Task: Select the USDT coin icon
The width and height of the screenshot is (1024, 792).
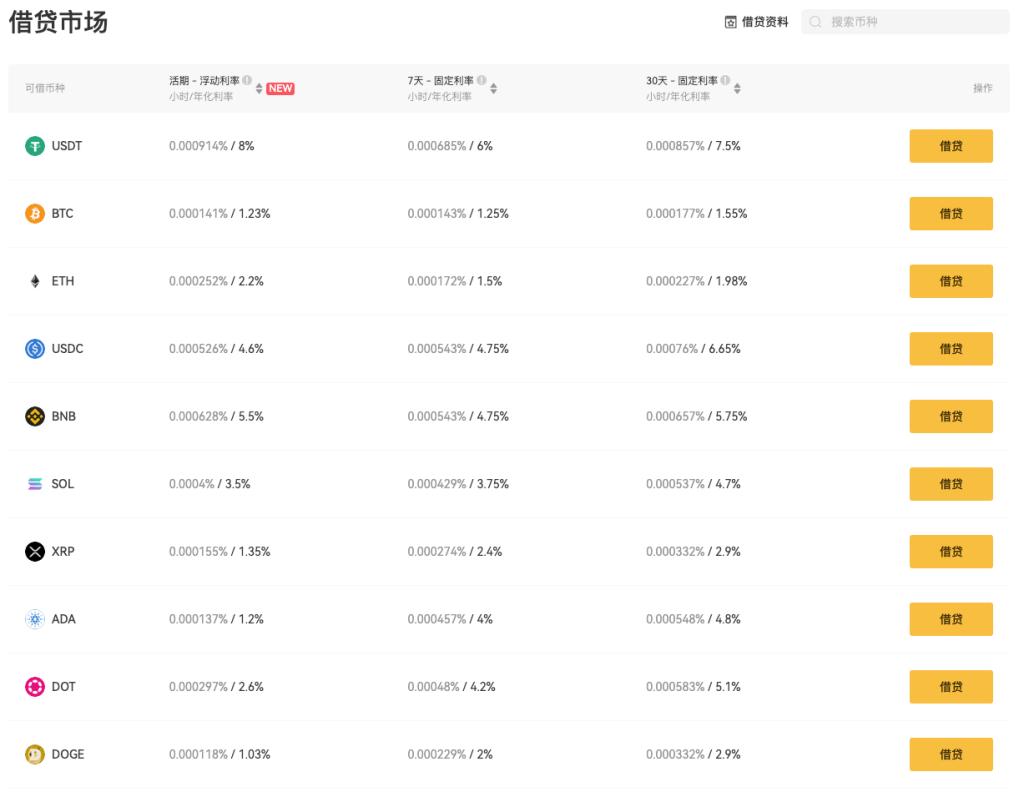Action: coord(33,145)
